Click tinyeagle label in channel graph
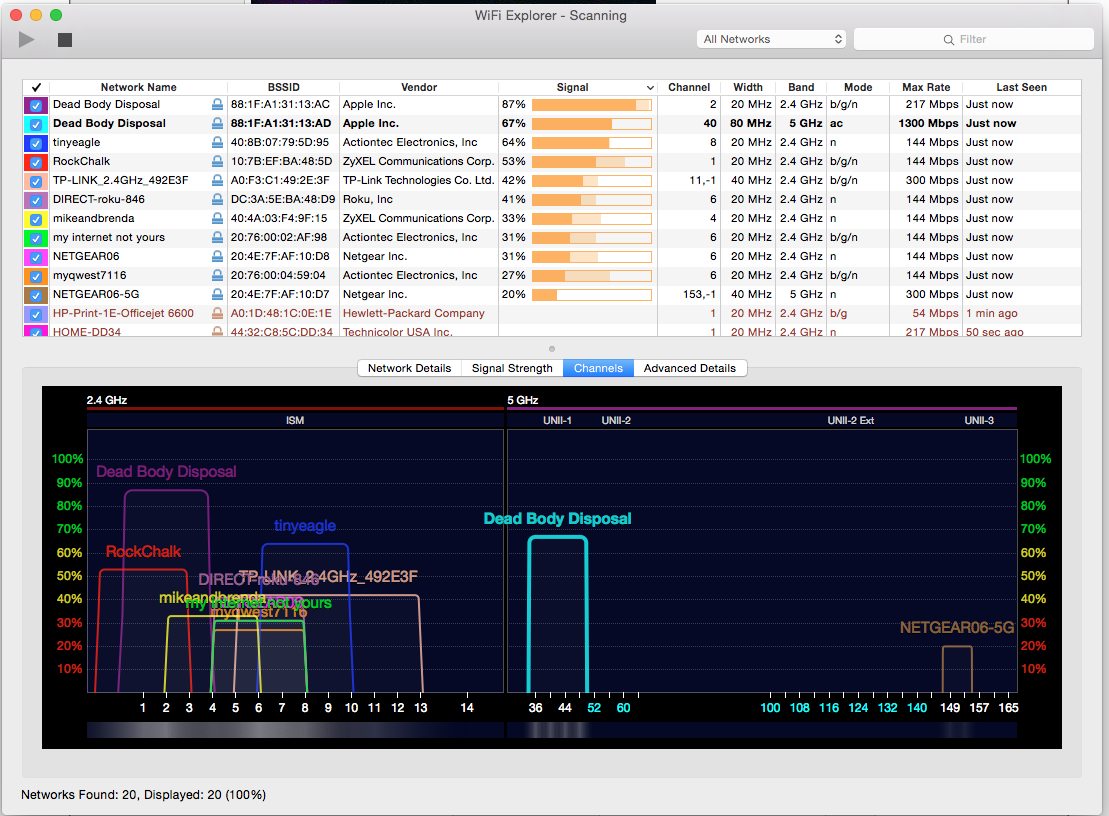Viewport: 1109px width, 816px height. click(x=305, y=525)
